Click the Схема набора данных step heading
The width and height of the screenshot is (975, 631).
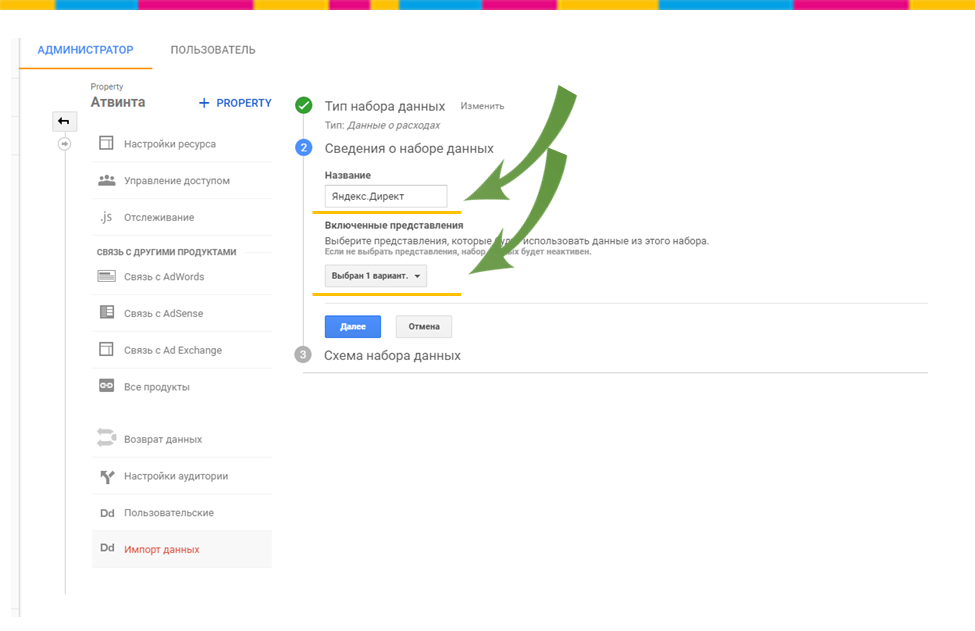coord(392,356)
